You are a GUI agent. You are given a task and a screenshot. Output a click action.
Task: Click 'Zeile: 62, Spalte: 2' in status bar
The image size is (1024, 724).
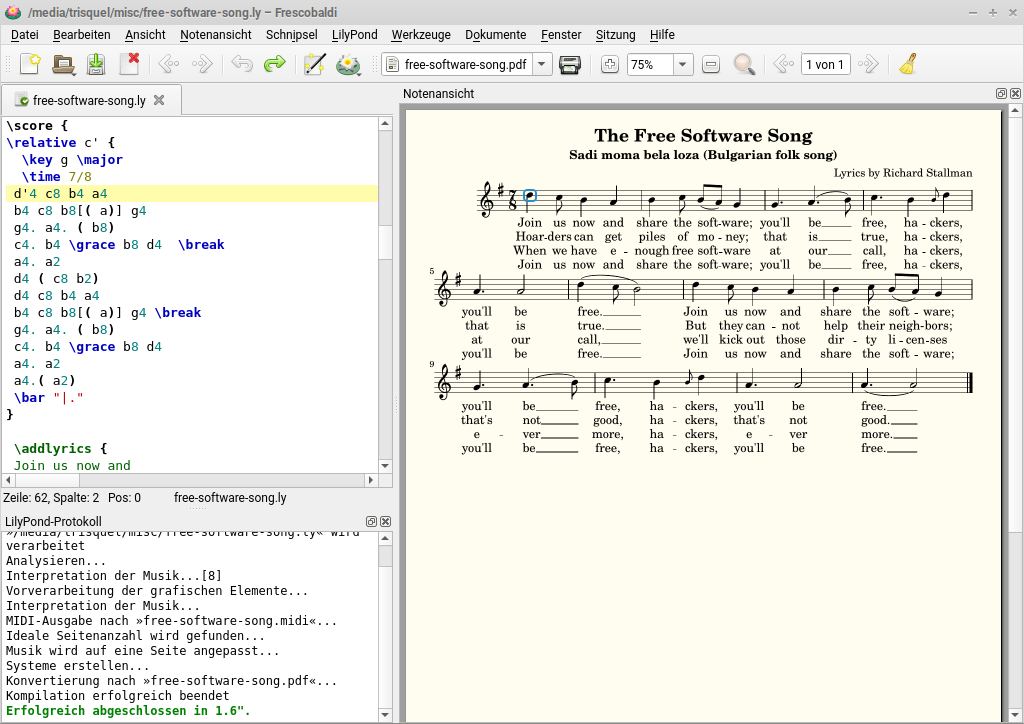51,497
